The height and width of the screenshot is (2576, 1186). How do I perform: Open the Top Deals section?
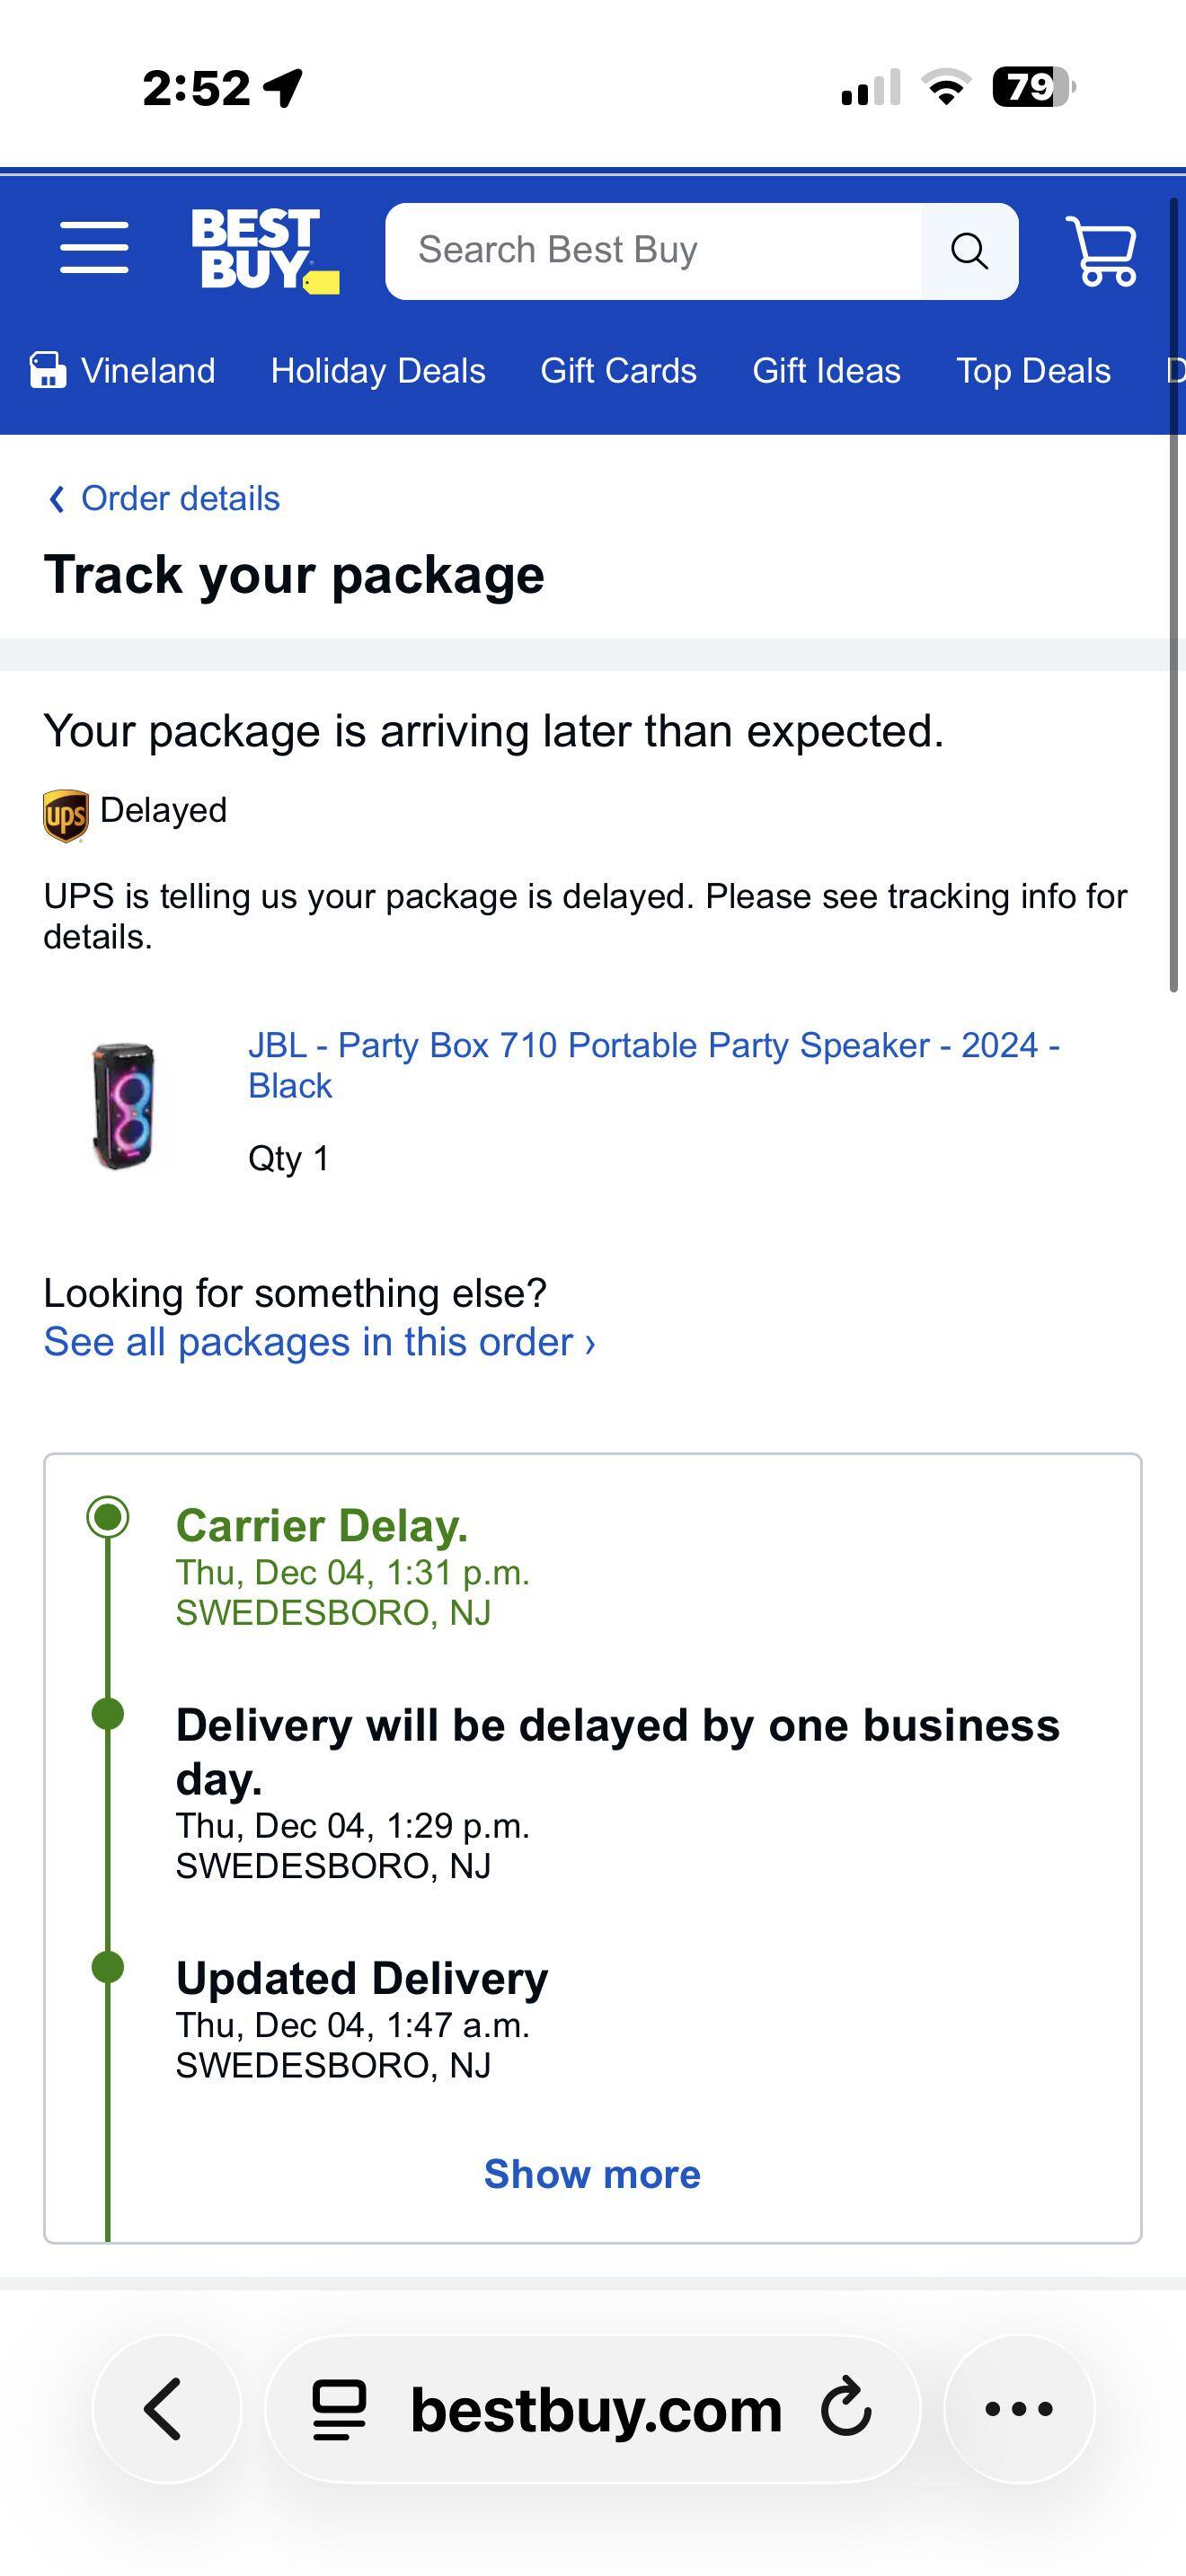coord(1033,370)
